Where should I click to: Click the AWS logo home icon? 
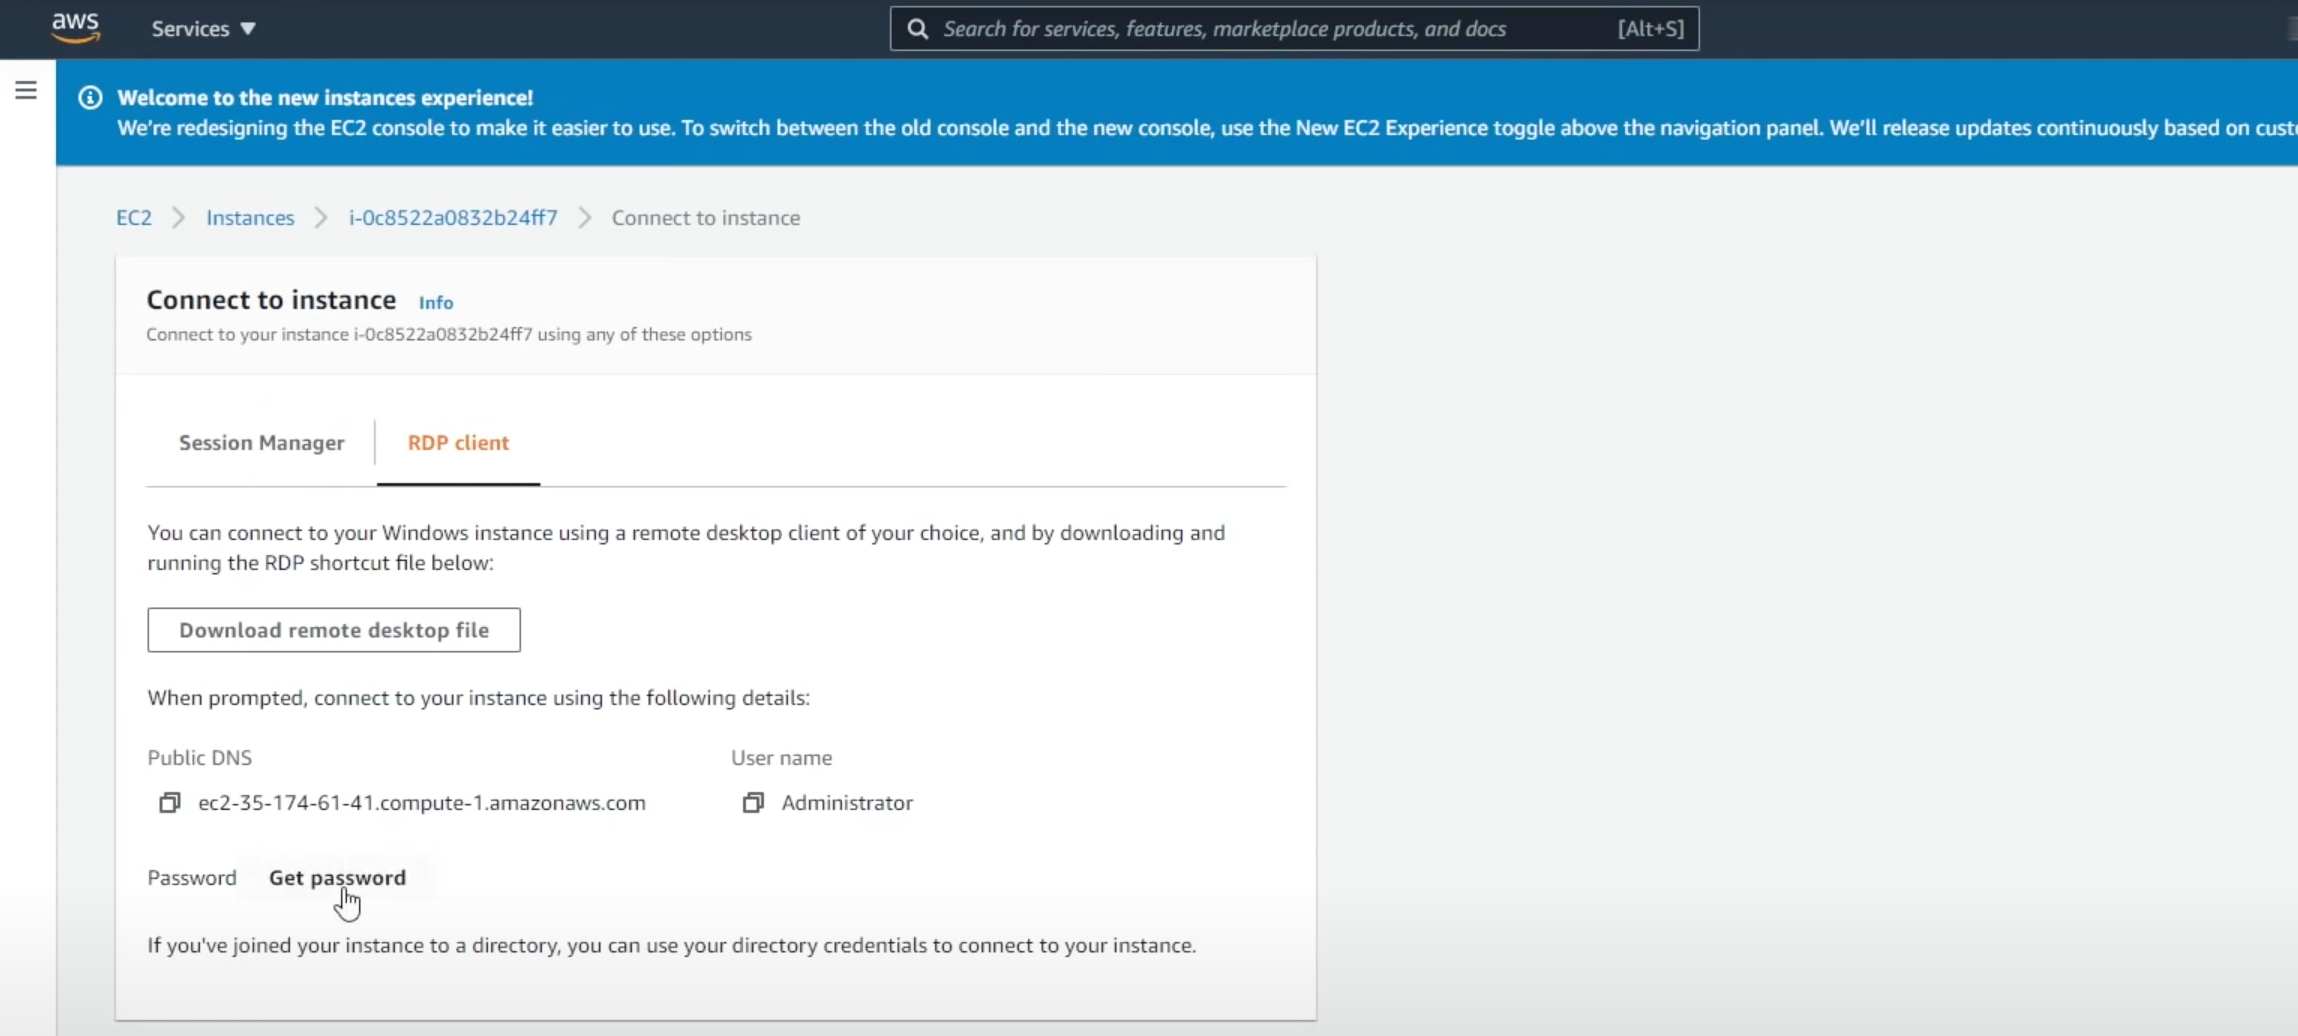point(76,28)
